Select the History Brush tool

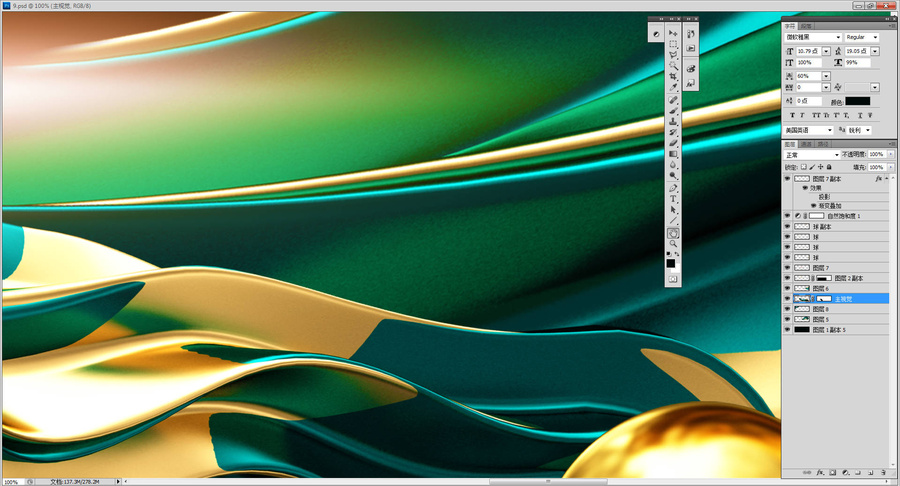[673, 133]
